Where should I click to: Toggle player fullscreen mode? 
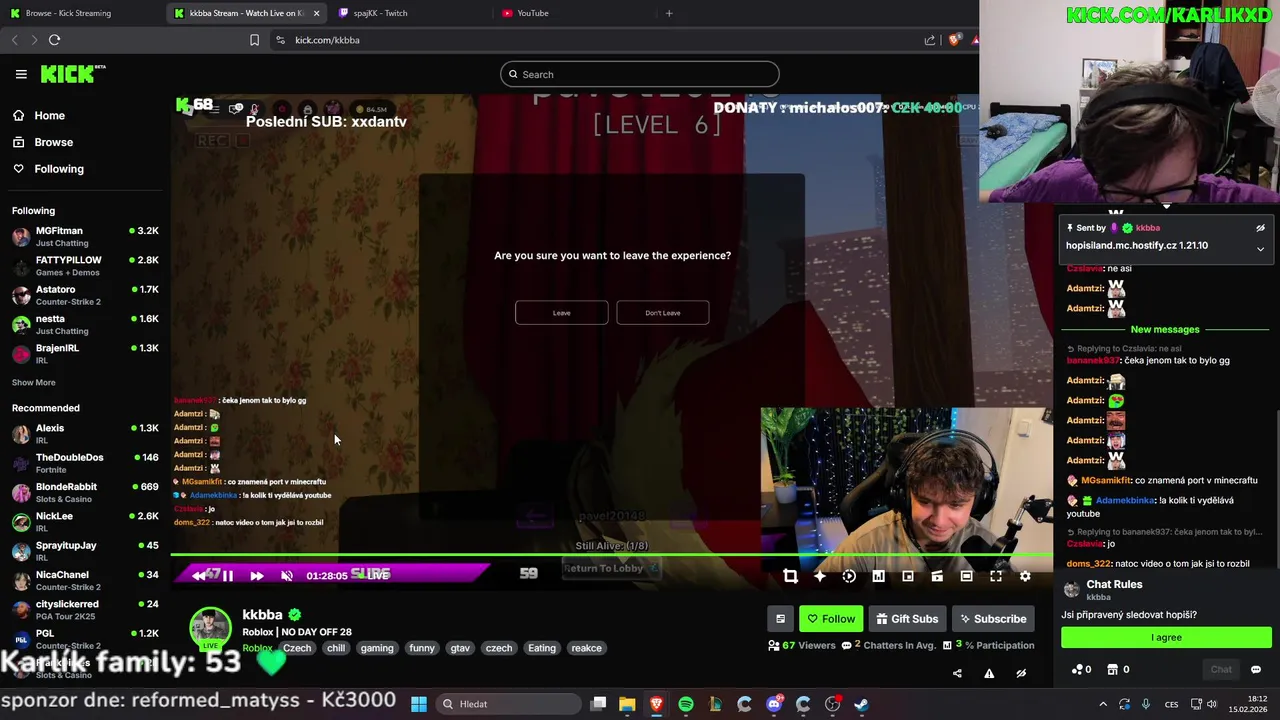(996, 576)
